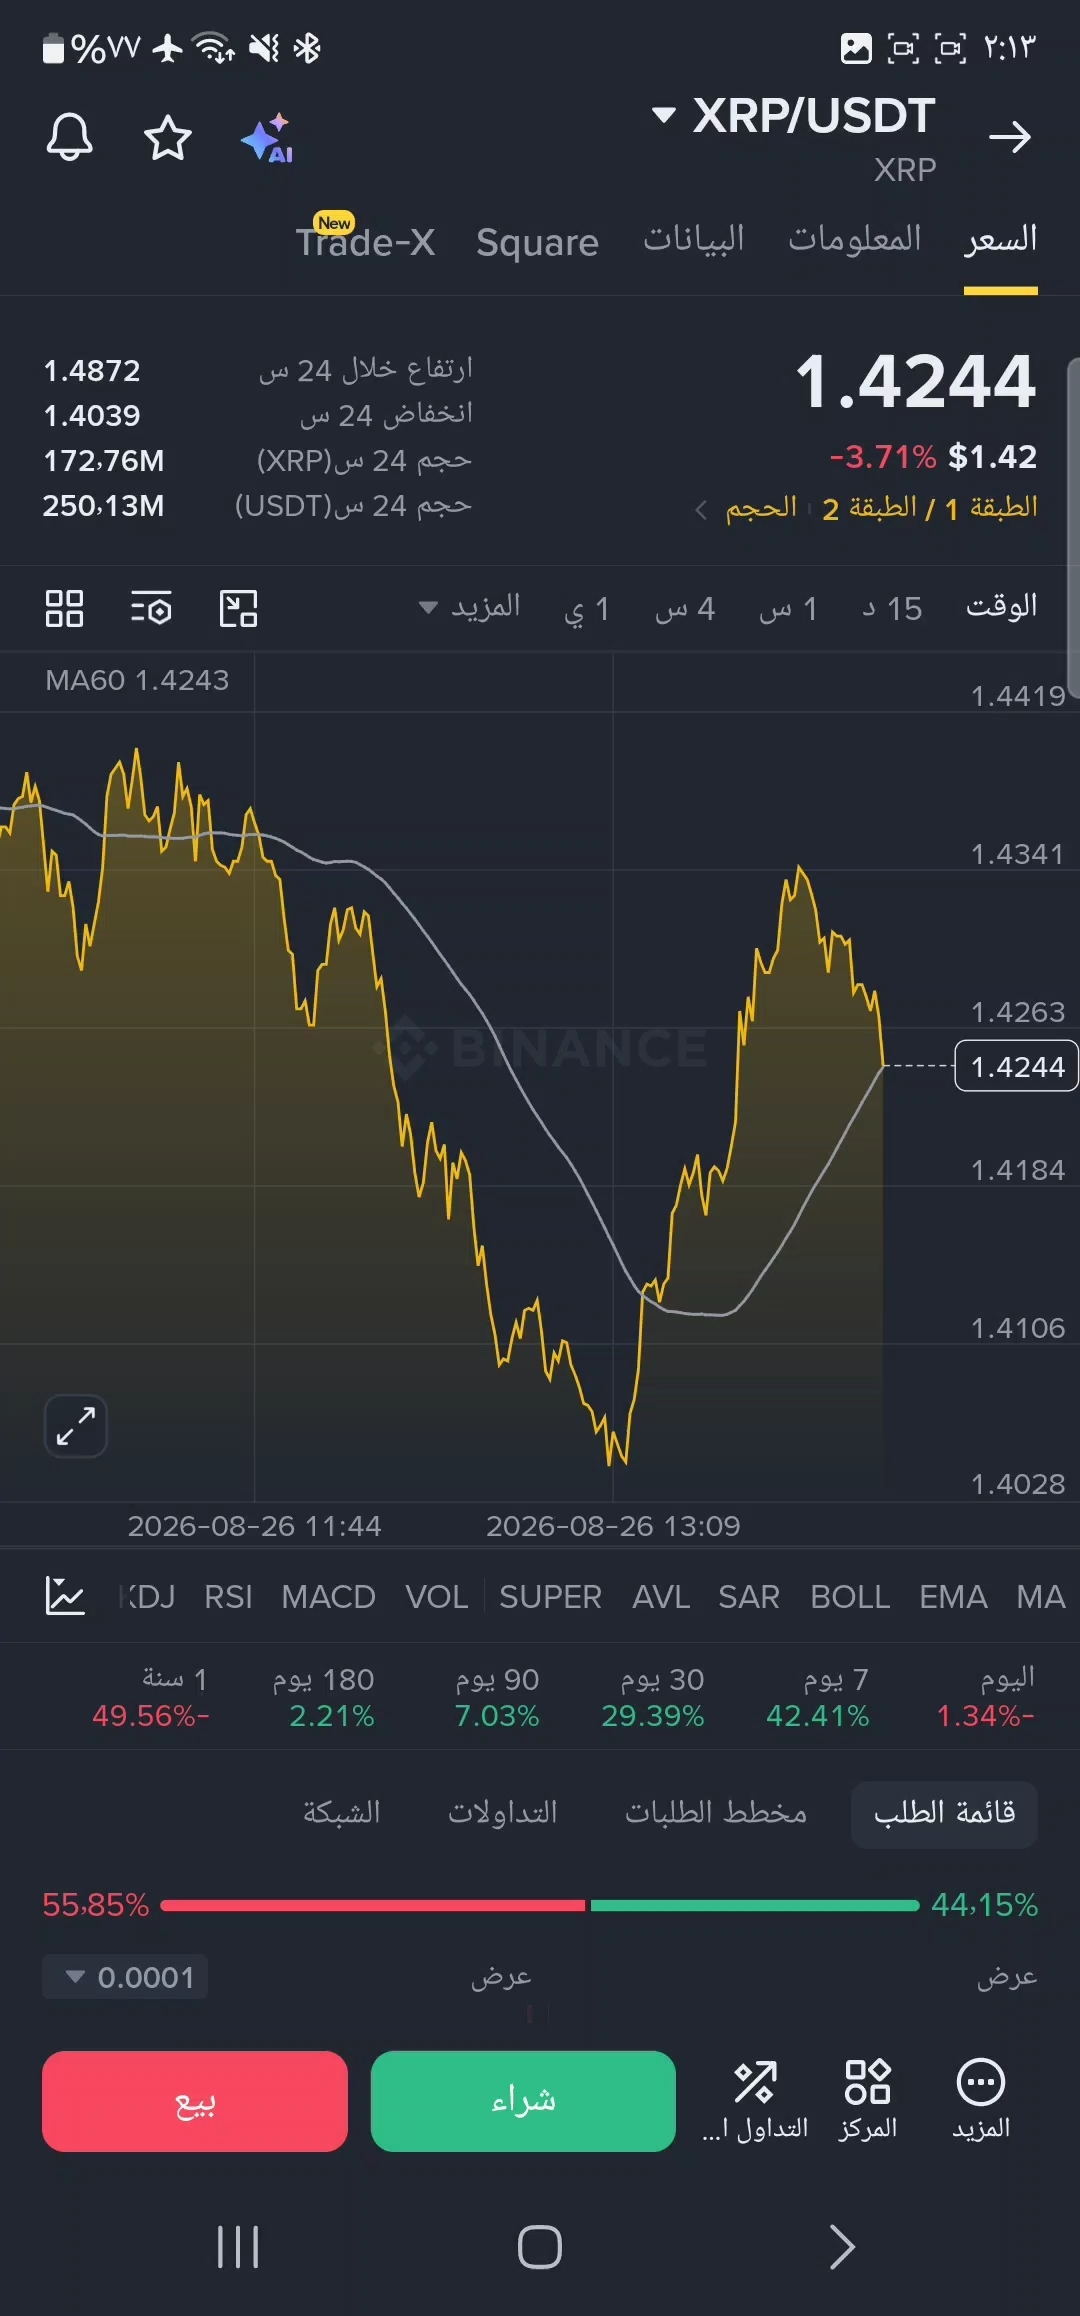Tap the 90 يوم performance 7.03%

(497, 1697)
